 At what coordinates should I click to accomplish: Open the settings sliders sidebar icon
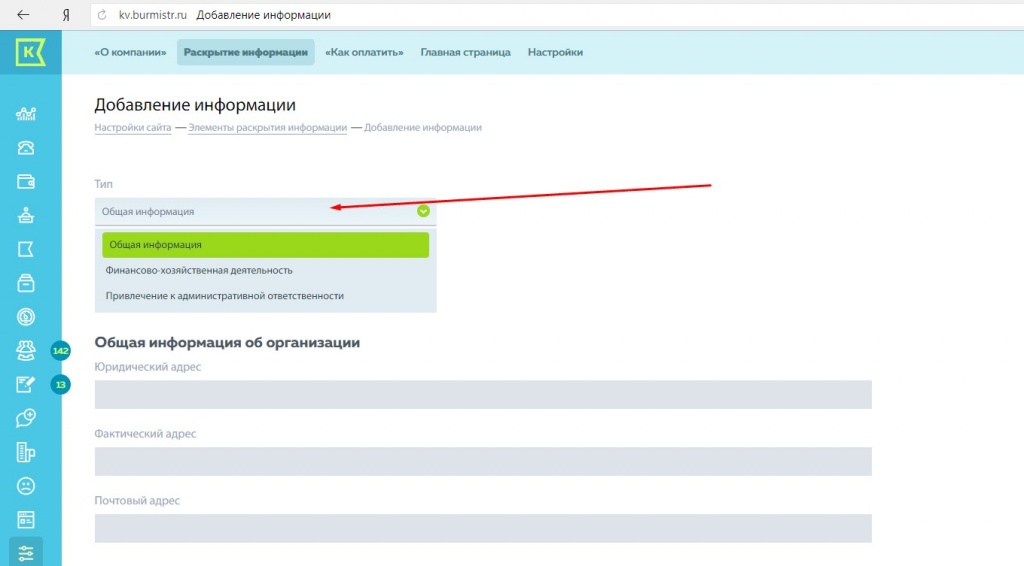point(26,553)
